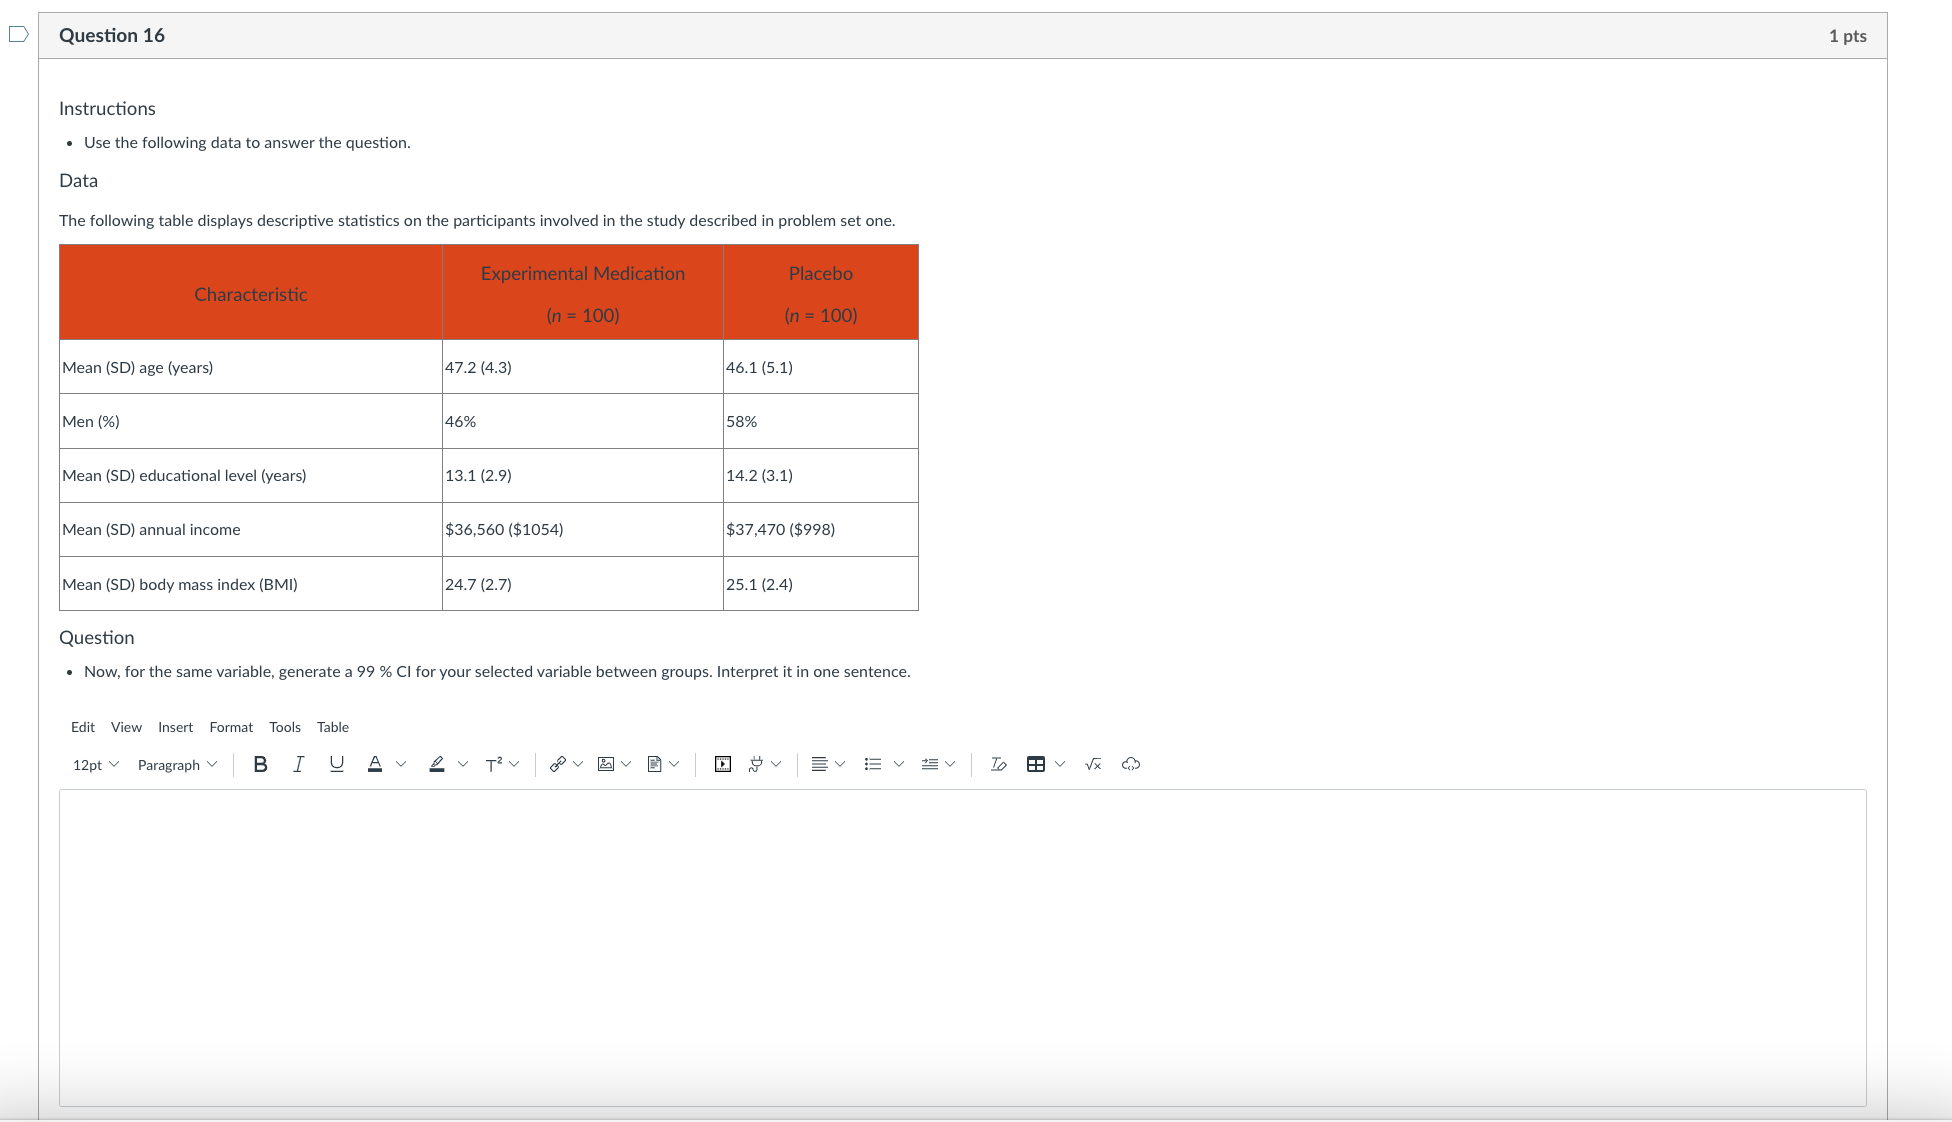Toggle the bulleted list formatting
The height and width of the screenshot is (1122, 1952).
(x=872, y=764)
